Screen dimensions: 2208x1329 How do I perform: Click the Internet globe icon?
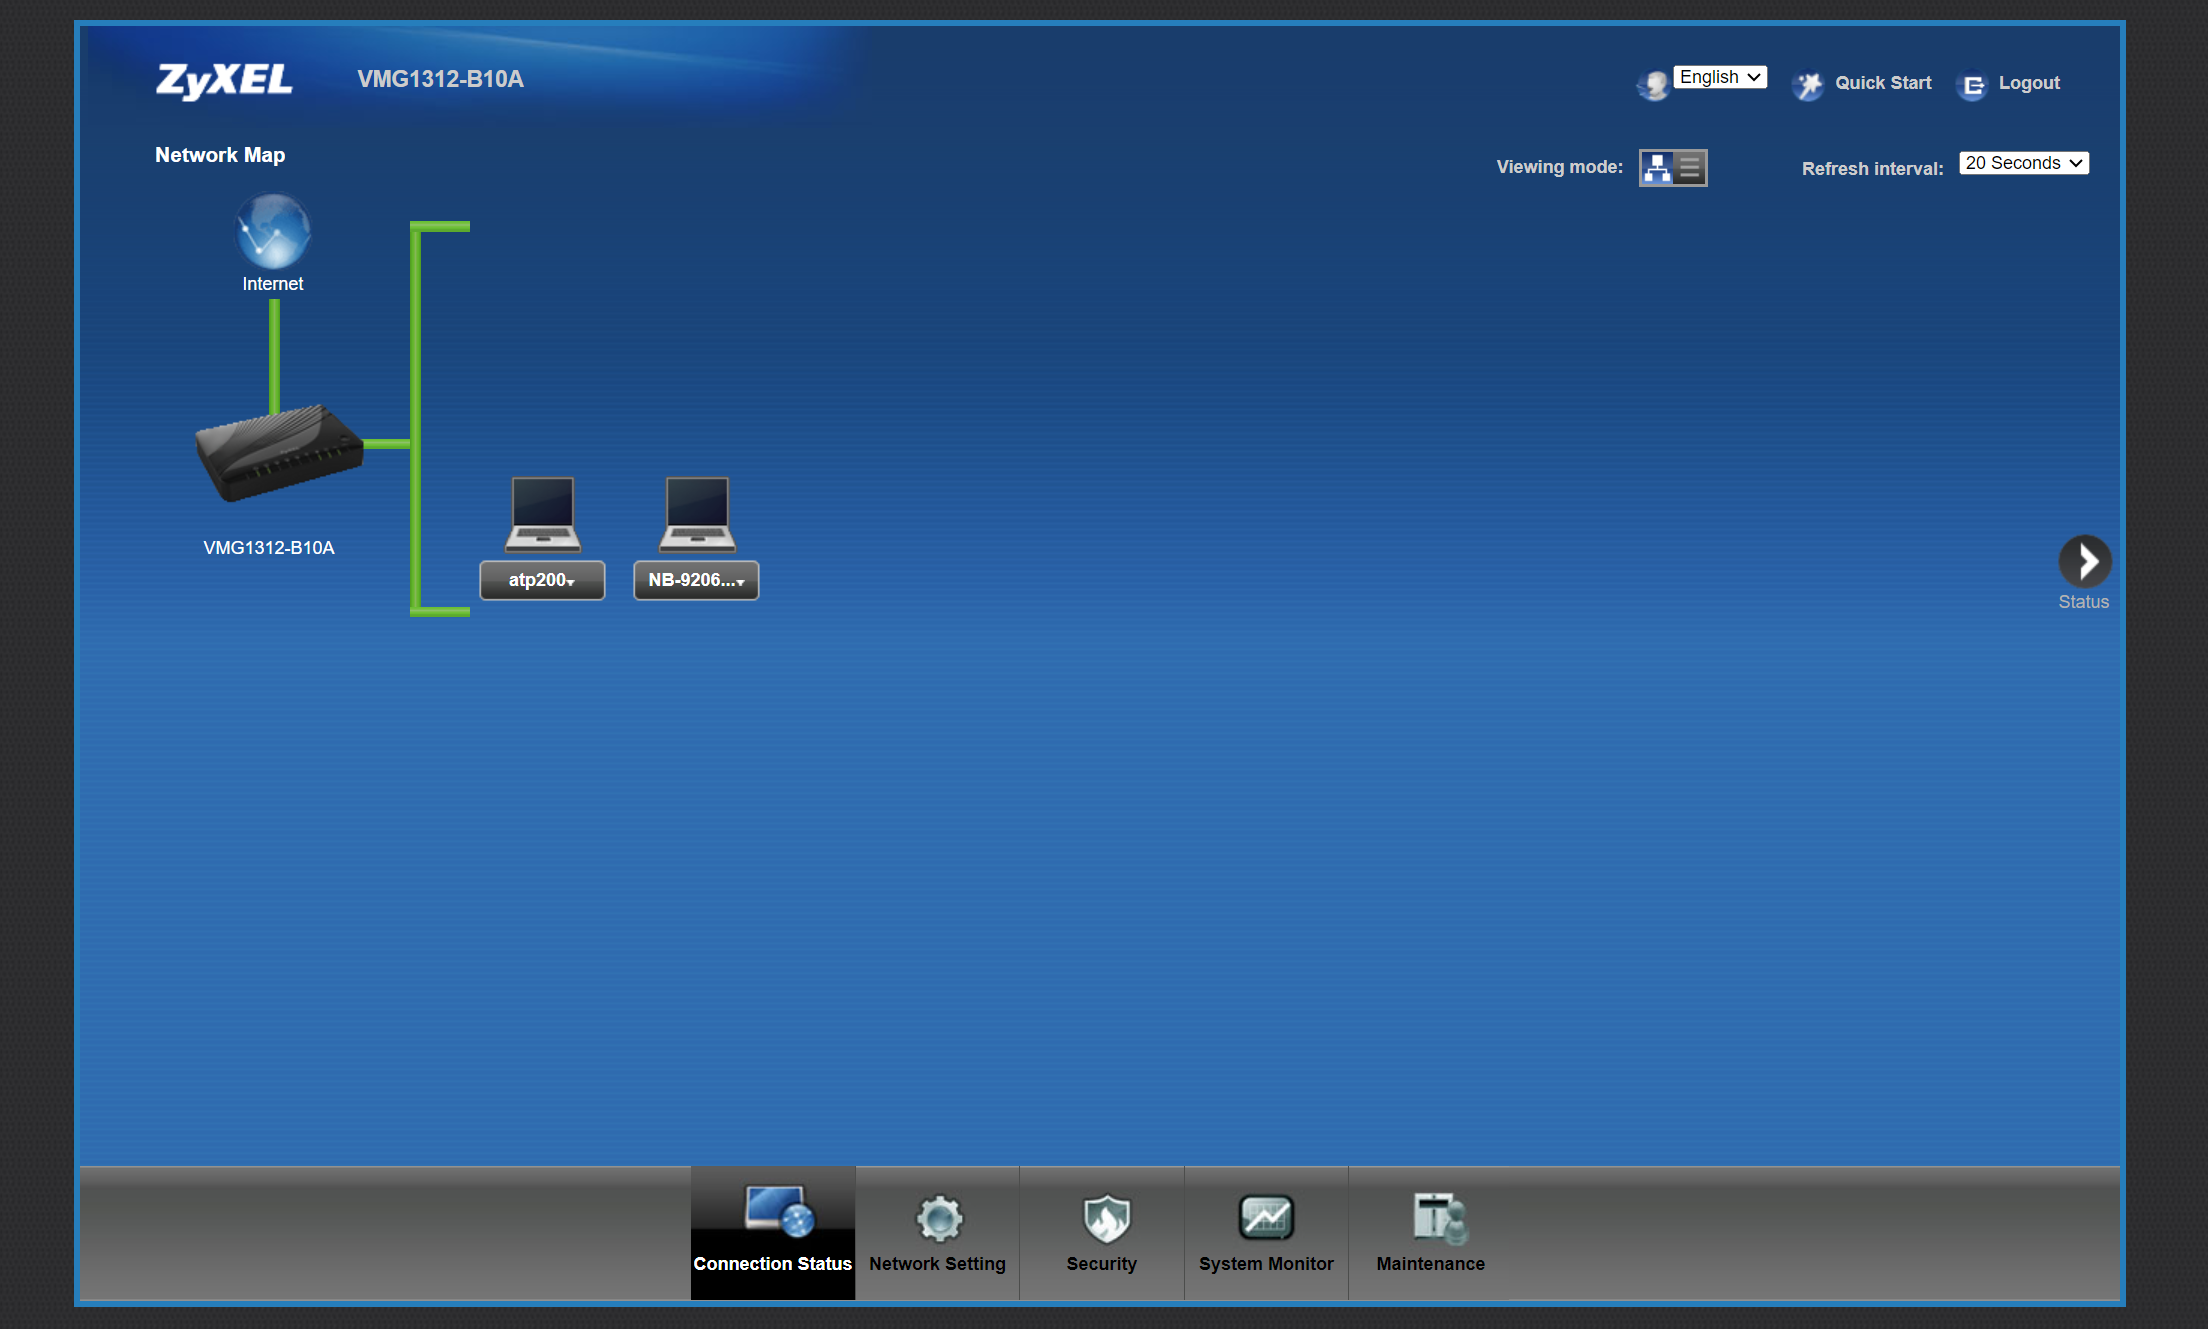tap(273, 231)
